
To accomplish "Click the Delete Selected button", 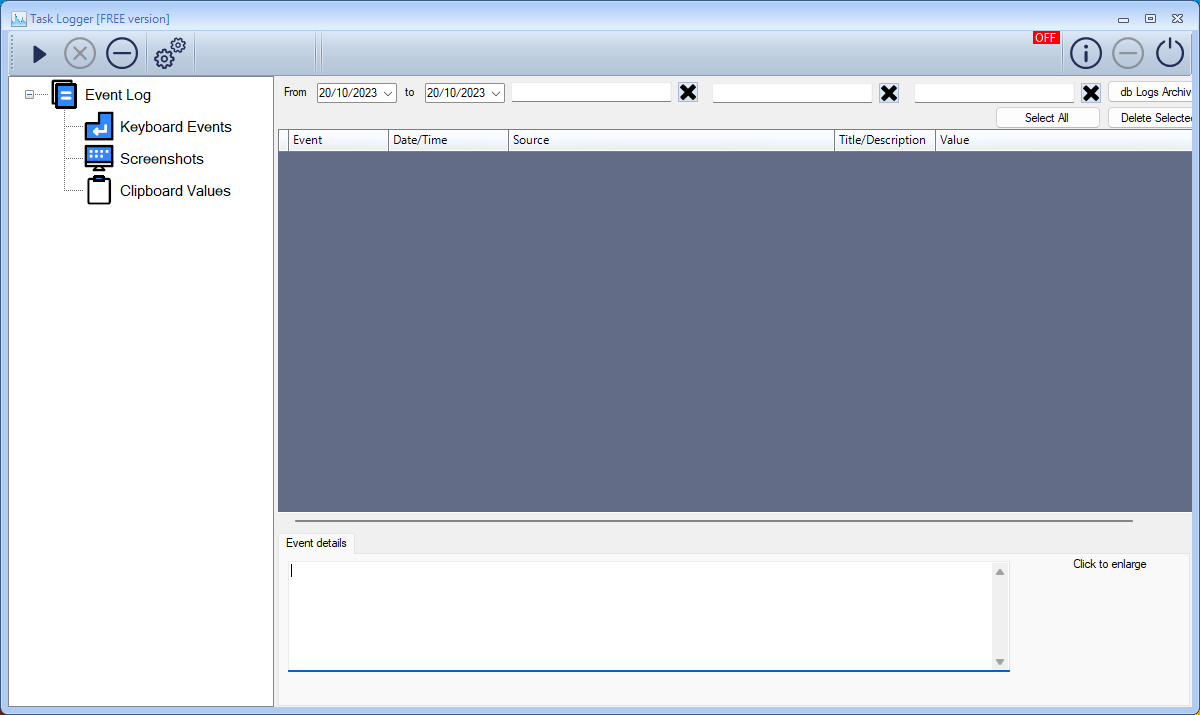I will coord(1153,118).
